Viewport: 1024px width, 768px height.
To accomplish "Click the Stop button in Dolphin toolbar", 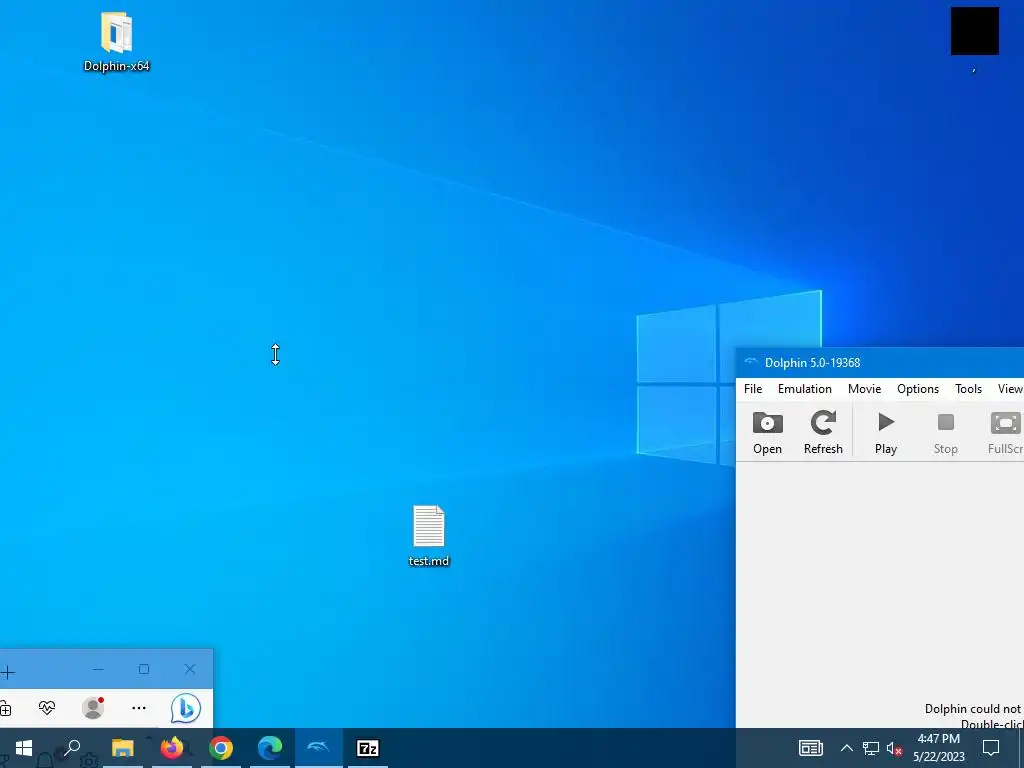I will 946,432.
